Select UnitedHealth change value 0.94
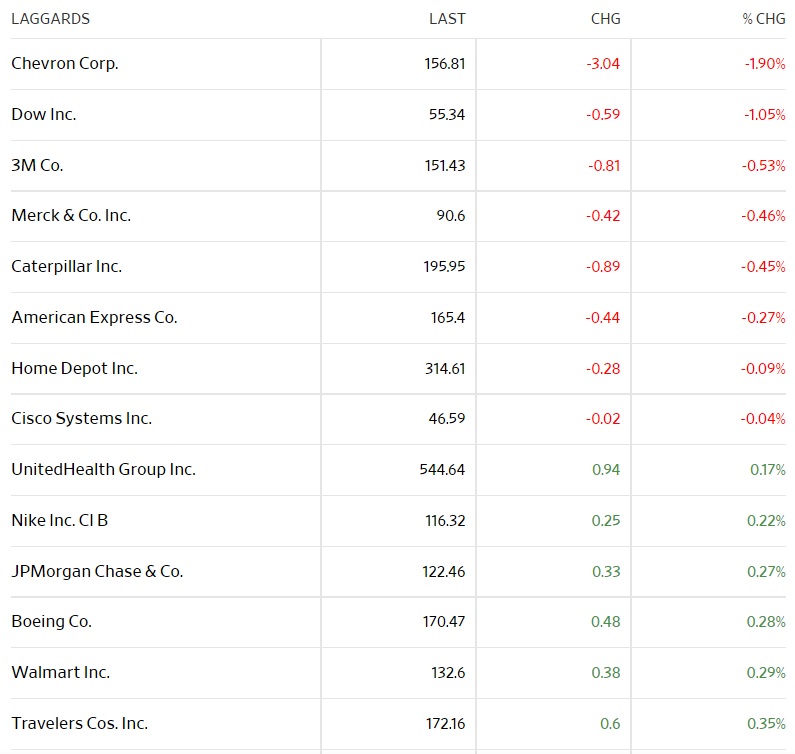795x754 pixels. (606, 470)
